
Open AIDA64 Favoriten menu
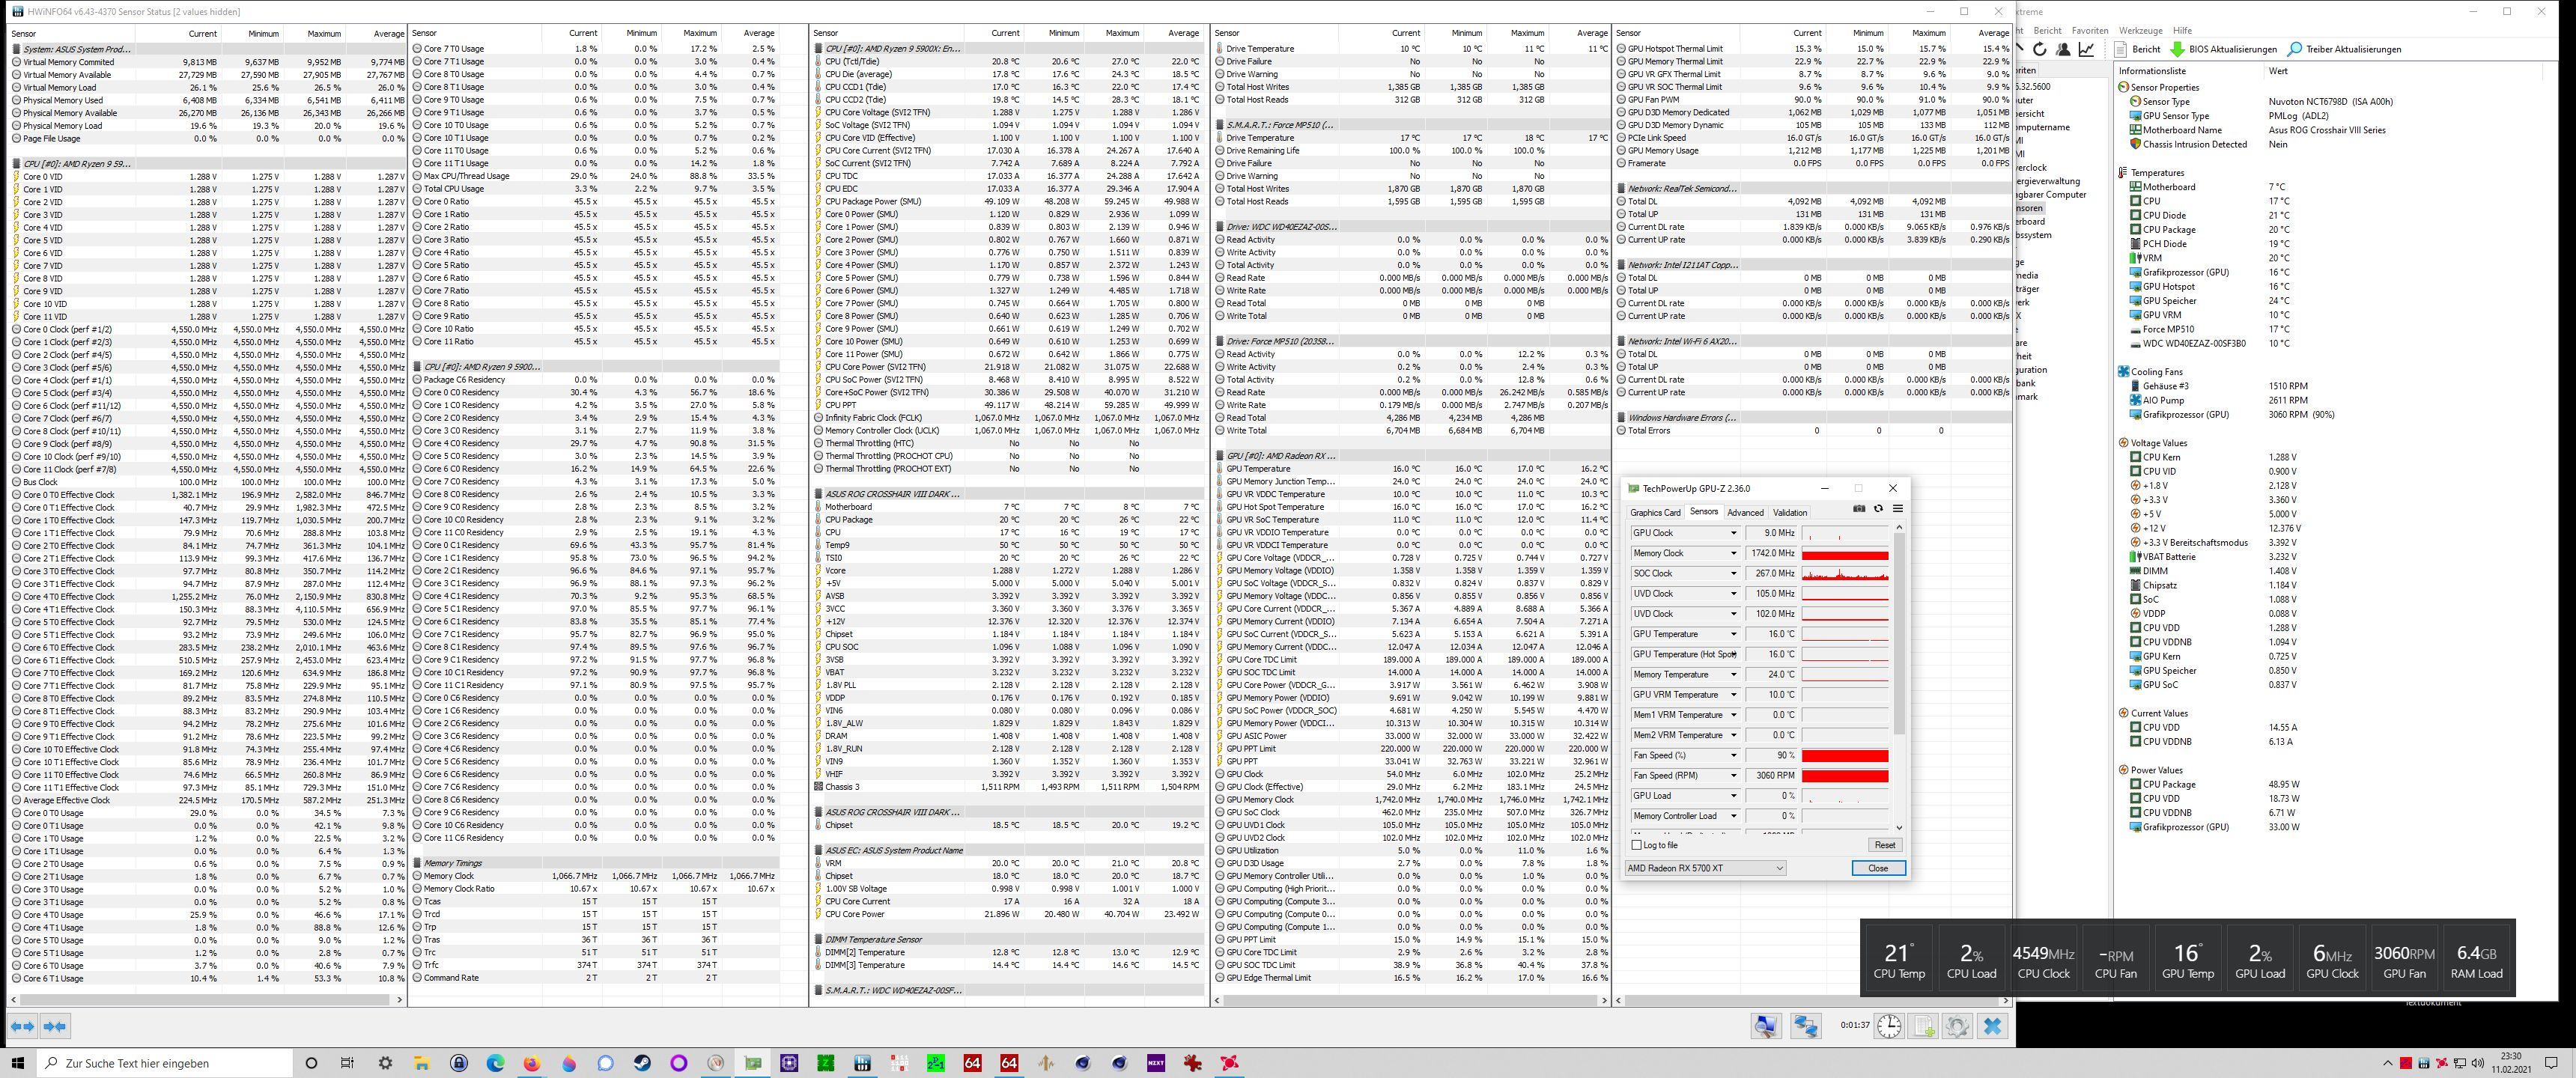(2089, 30)
